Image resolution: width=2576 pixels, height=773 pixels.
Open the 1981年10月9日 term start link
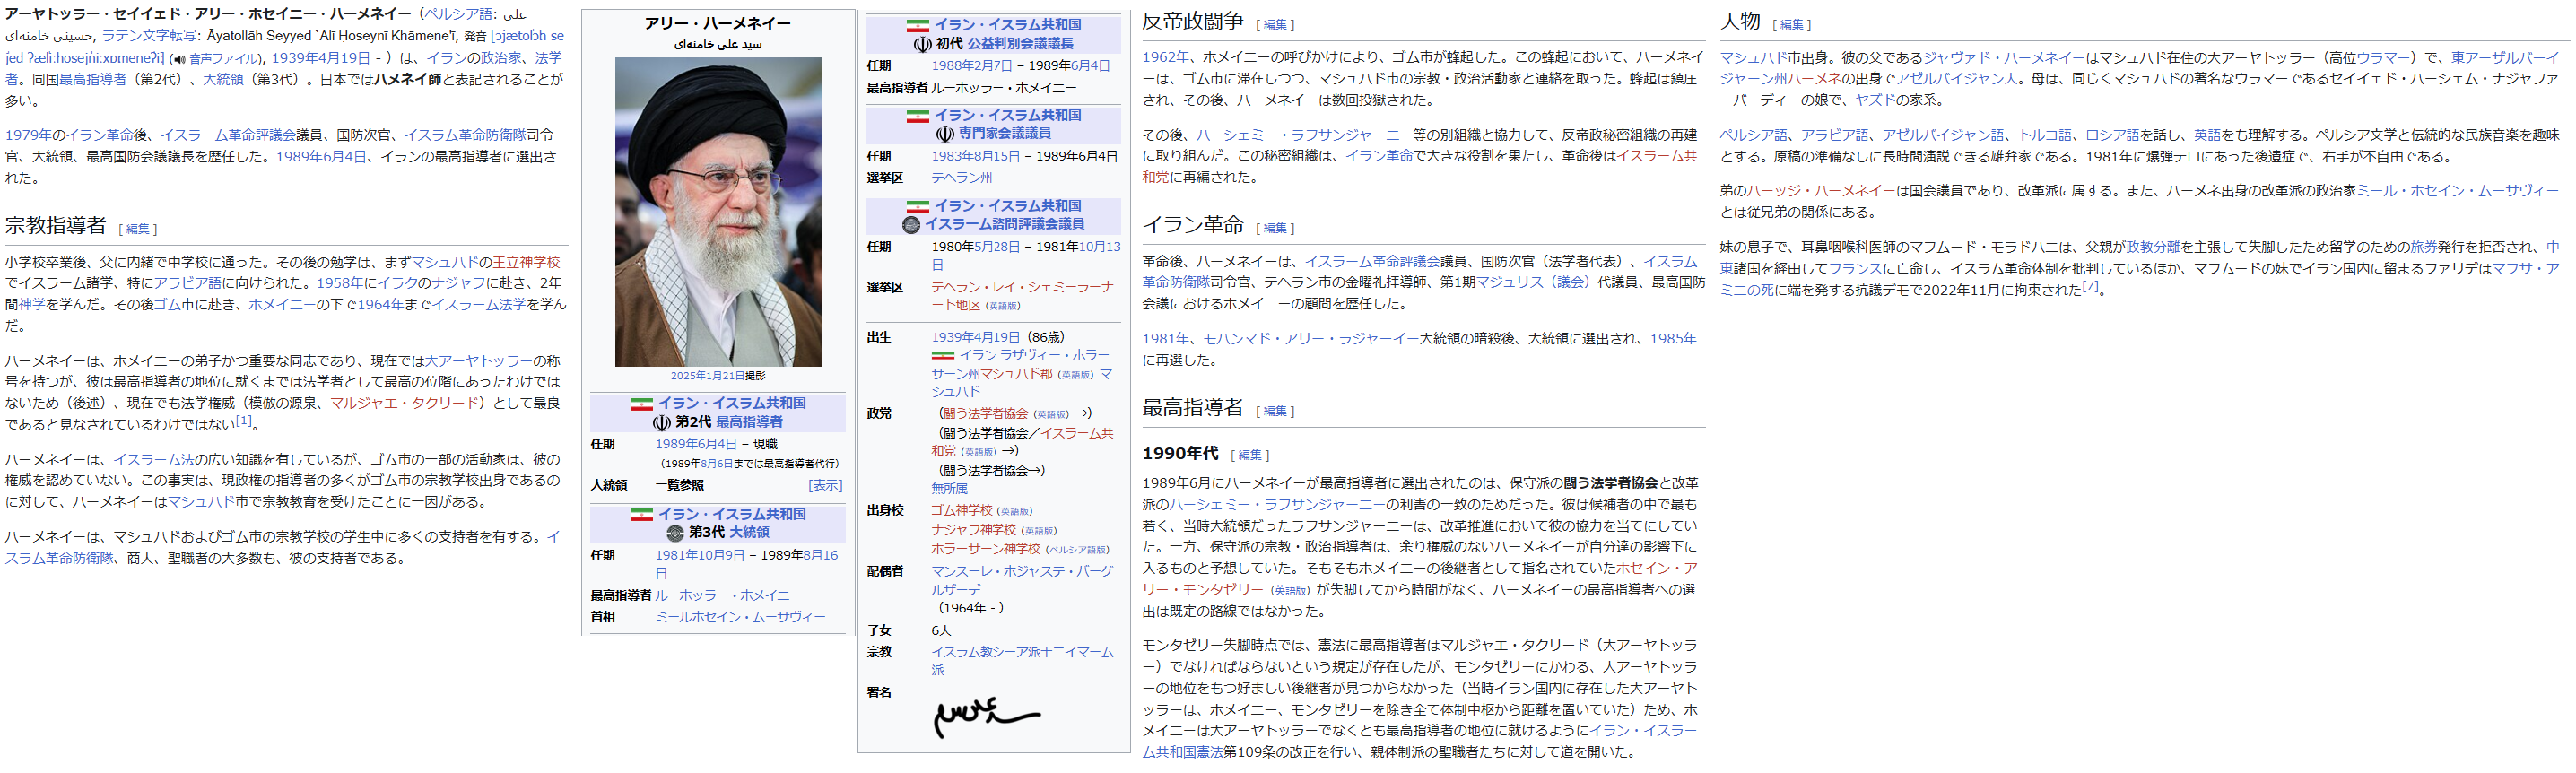pyautogui.click(x=700, y=556)
